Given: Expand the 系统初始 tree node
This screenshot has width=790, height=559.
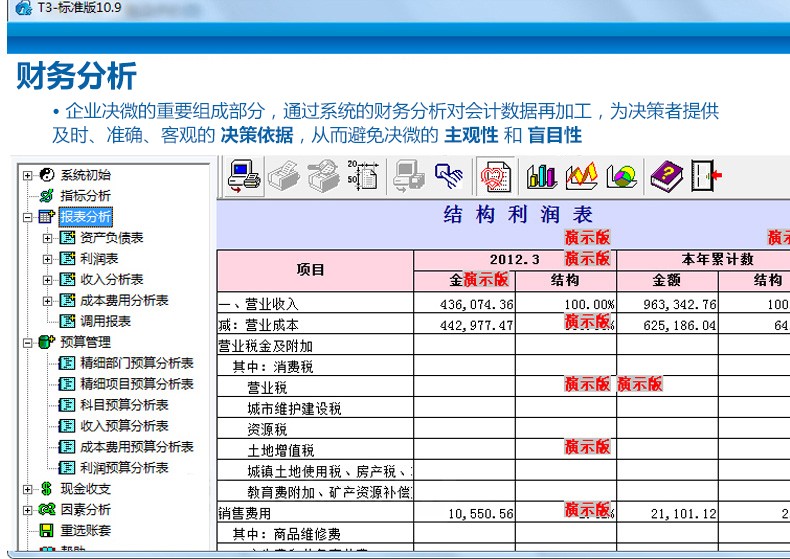Looking at the screenshot, I should click(x=27, y=175).
